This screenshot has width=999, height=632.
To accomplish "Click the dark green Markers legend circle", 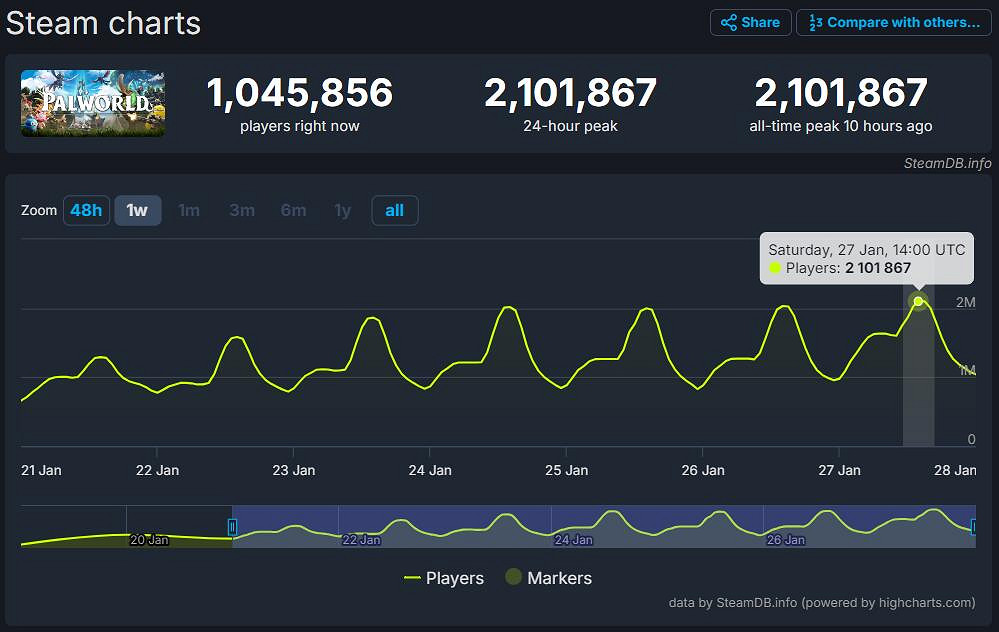I will pyautogui.click(x=513, y=578).
